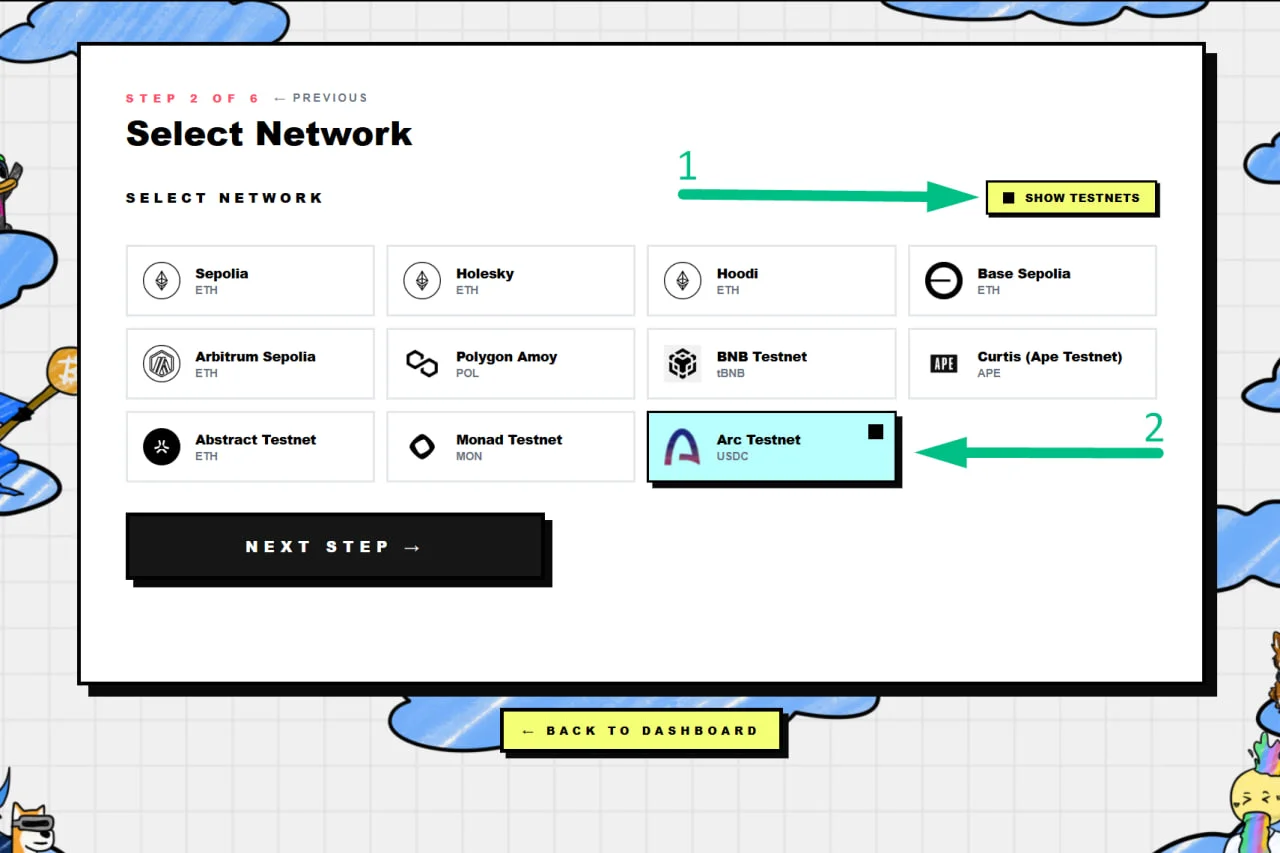Click the Curtis APE logo icon
The width and height of the screenshot is (1280, 853).
943,364
